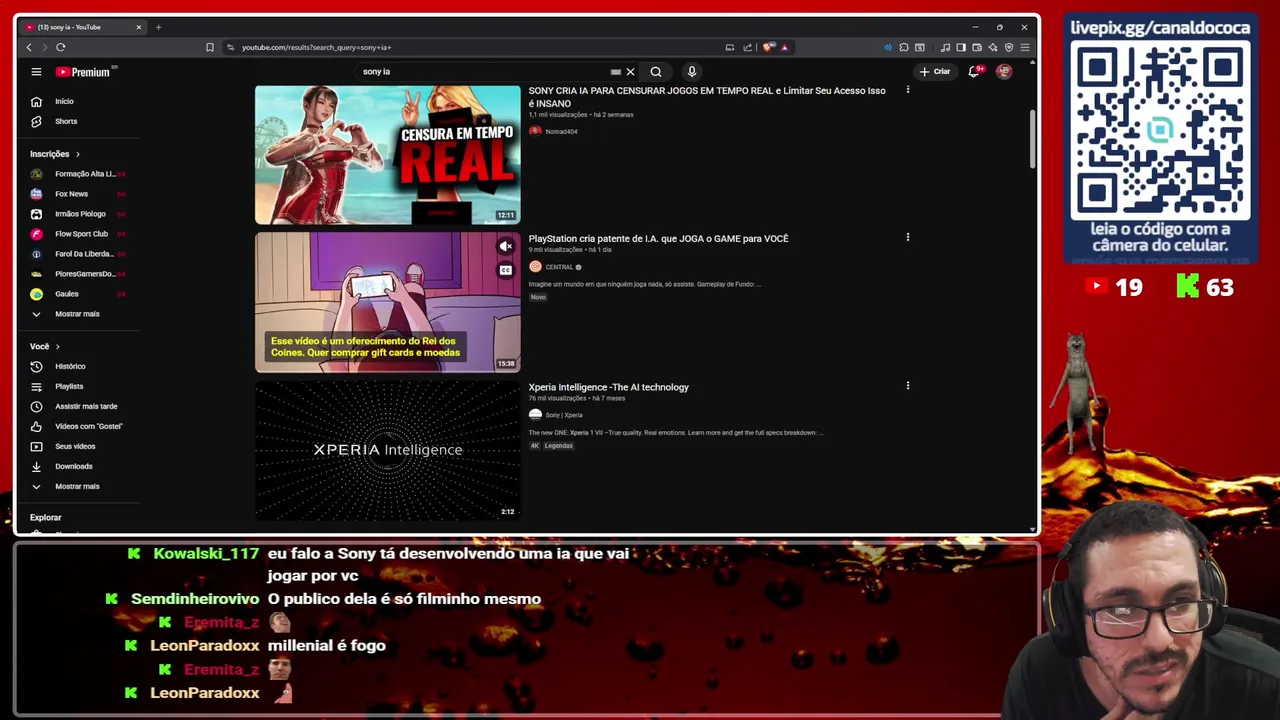This screenshot has height=720, width=1280.
Task: Open options menu for Xperia Intelligence video
Action: [x=908, y=386]
